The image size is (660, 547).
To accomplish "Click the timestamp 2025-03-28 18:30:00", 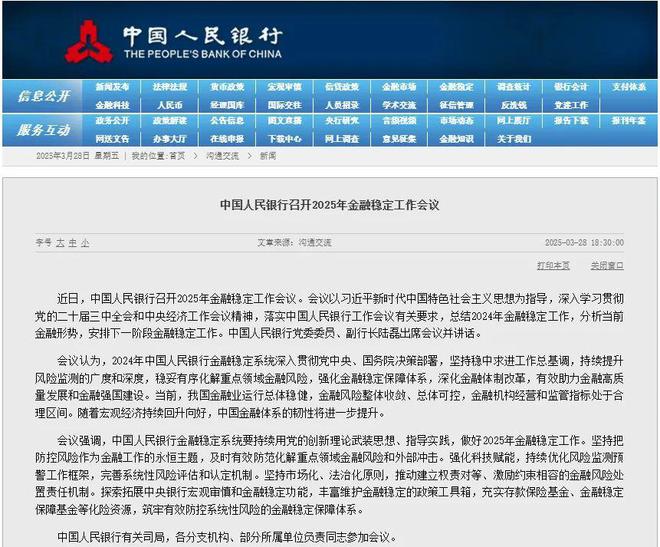I will coord(584,243).
